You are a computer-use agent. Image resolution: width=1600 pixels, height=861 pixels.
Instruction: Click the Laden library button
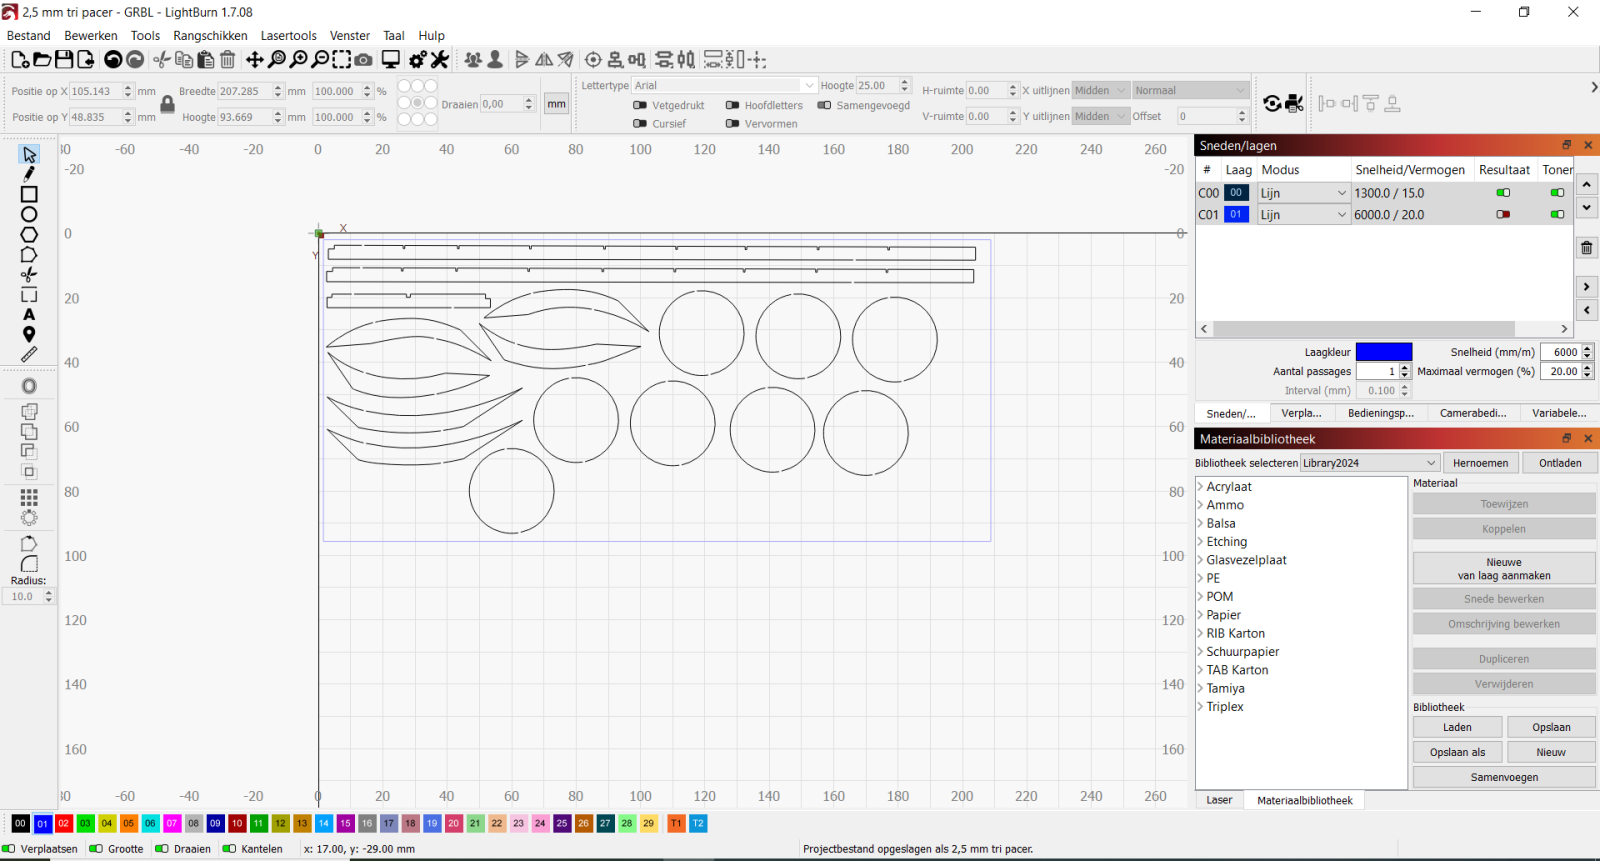[x=1457, y=727]
